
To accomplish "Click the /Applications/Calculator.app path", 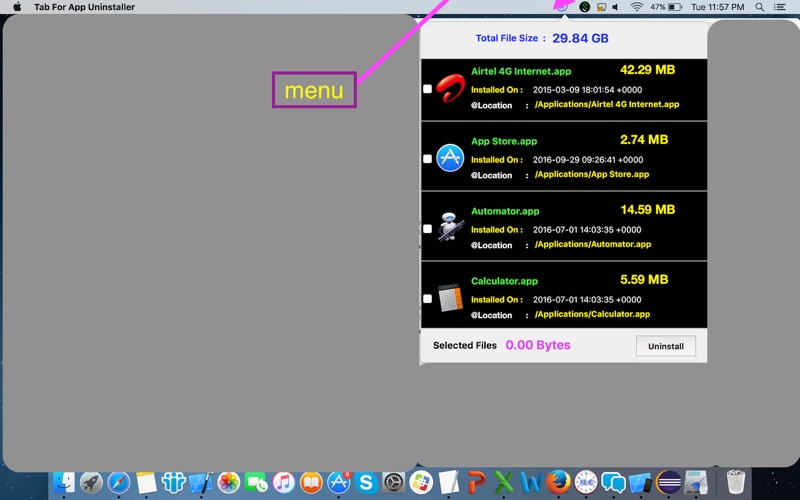I will (x=592, y=314).
